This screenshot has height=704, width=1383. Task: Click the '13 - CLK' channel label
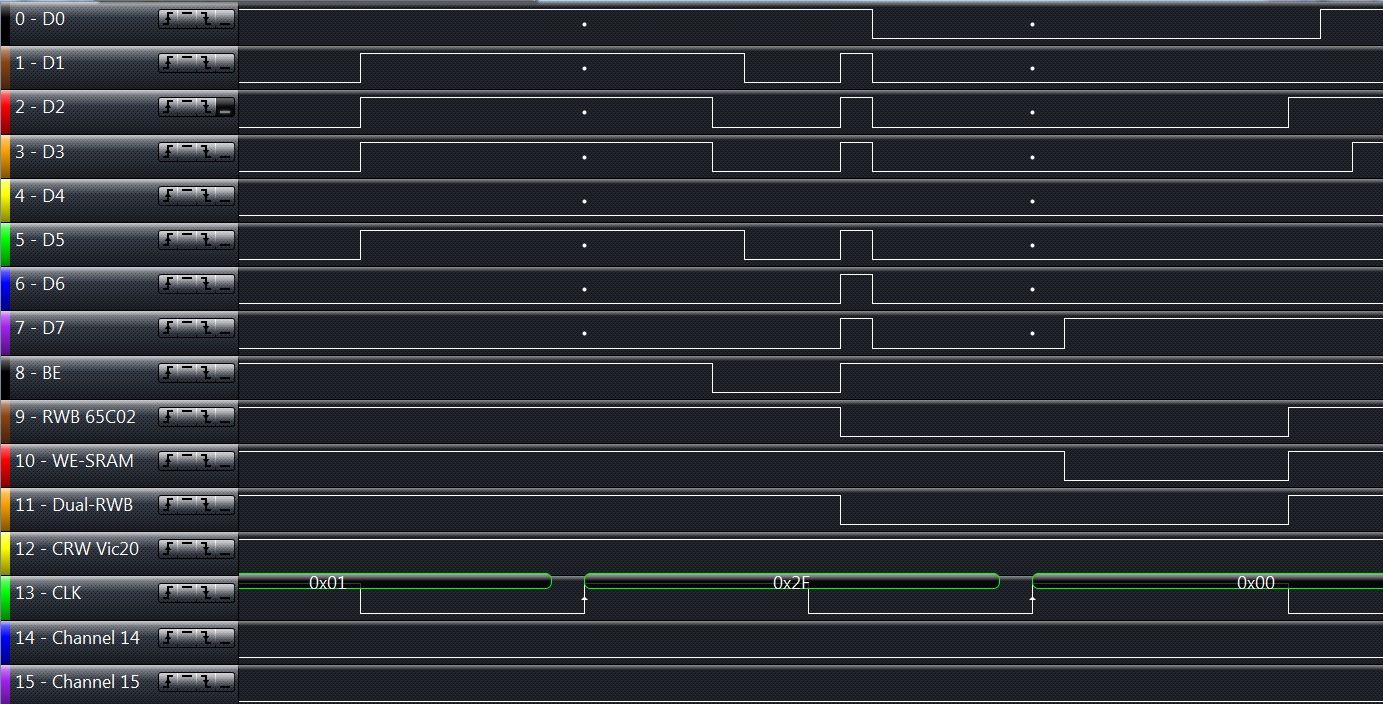48,593
